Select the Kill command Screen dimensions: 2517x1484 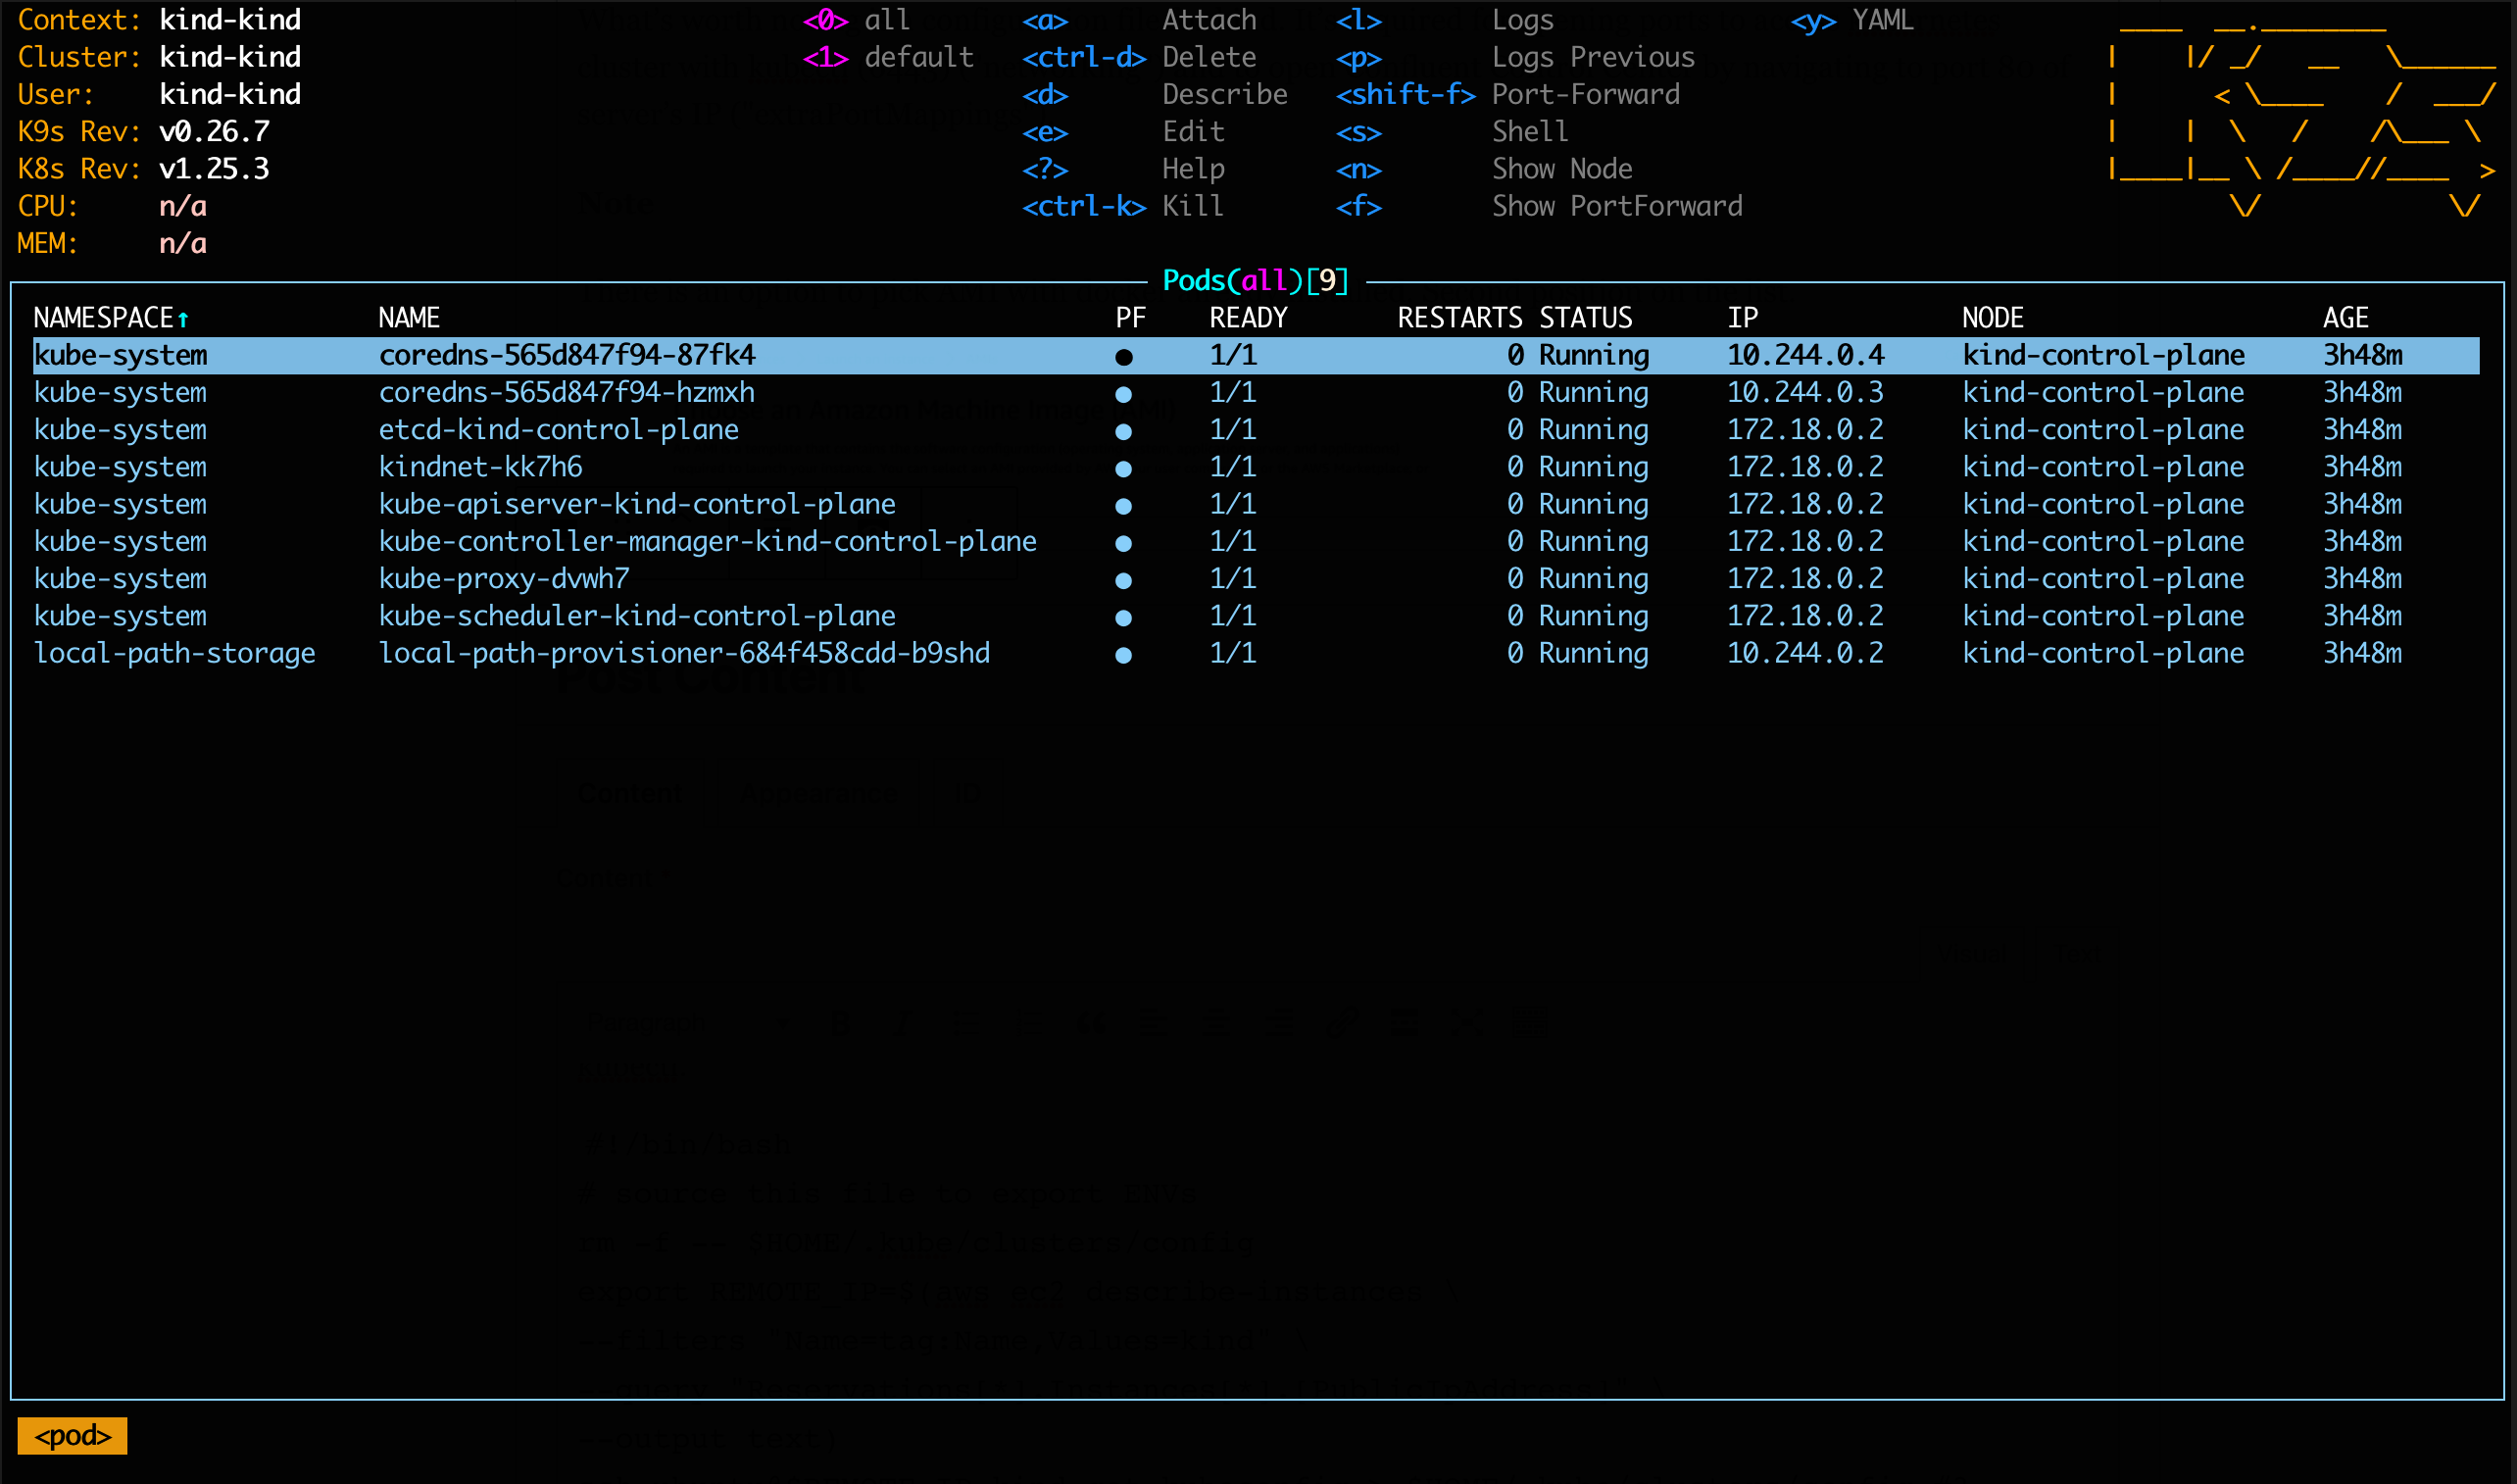(1192, 205)
